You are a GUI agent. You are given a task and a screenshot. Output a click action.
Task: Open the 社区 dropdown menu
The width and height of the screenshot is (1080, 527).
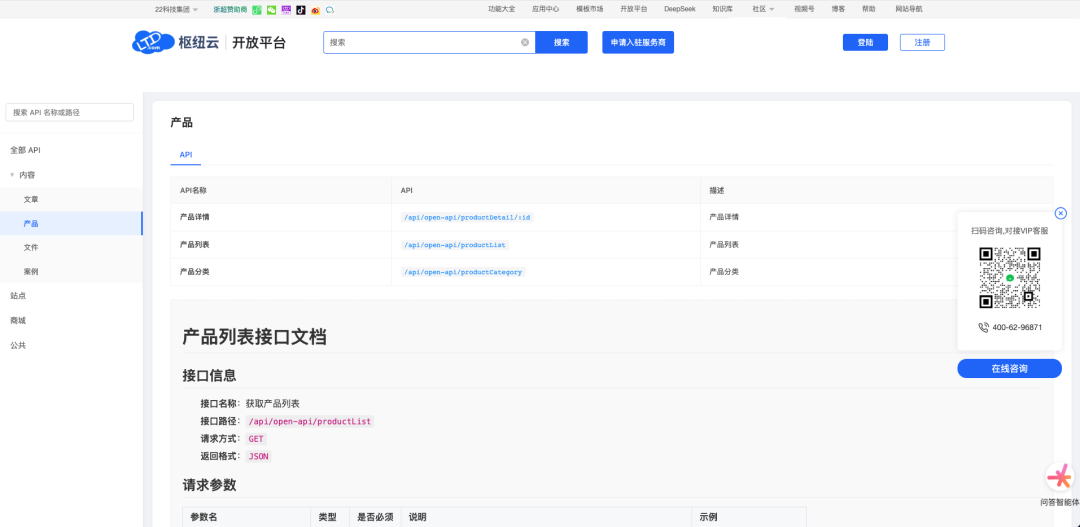tap(763, 9)
